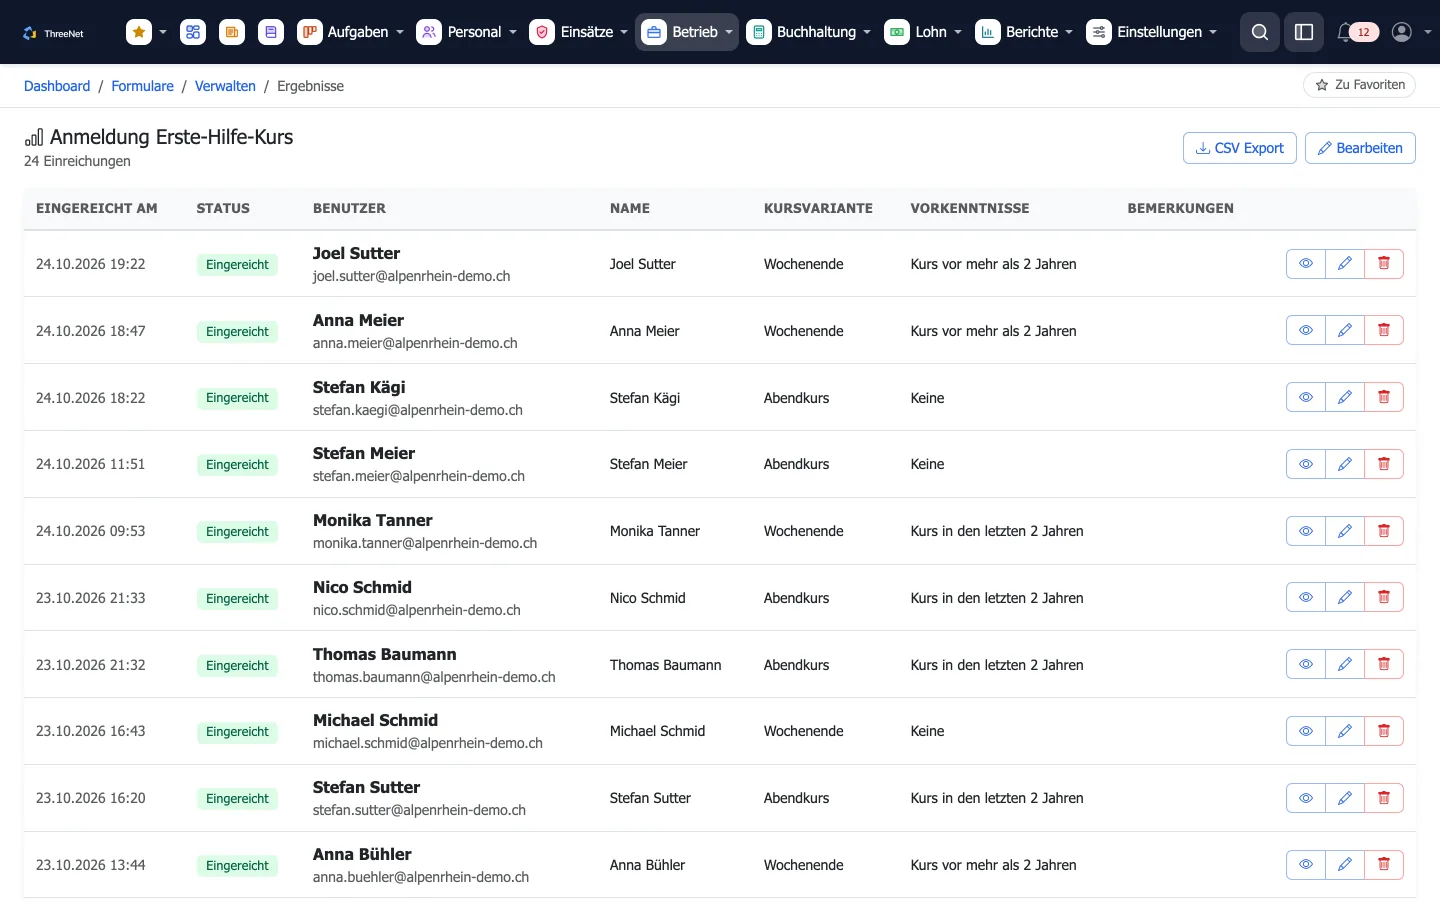The image size is (1440, 900).
Task: View Stefan Kägi's submission with eye icon
Action: click(x=1306, y=397)
